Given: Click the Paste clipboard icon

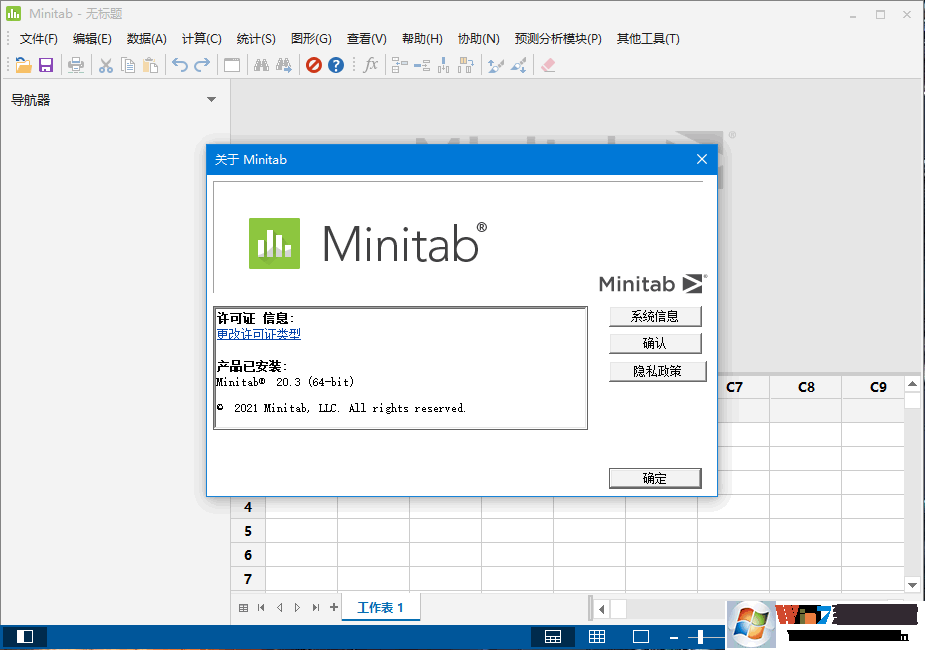Looking at the screenshot, I should pyautogui.click(x=150, y=65).
